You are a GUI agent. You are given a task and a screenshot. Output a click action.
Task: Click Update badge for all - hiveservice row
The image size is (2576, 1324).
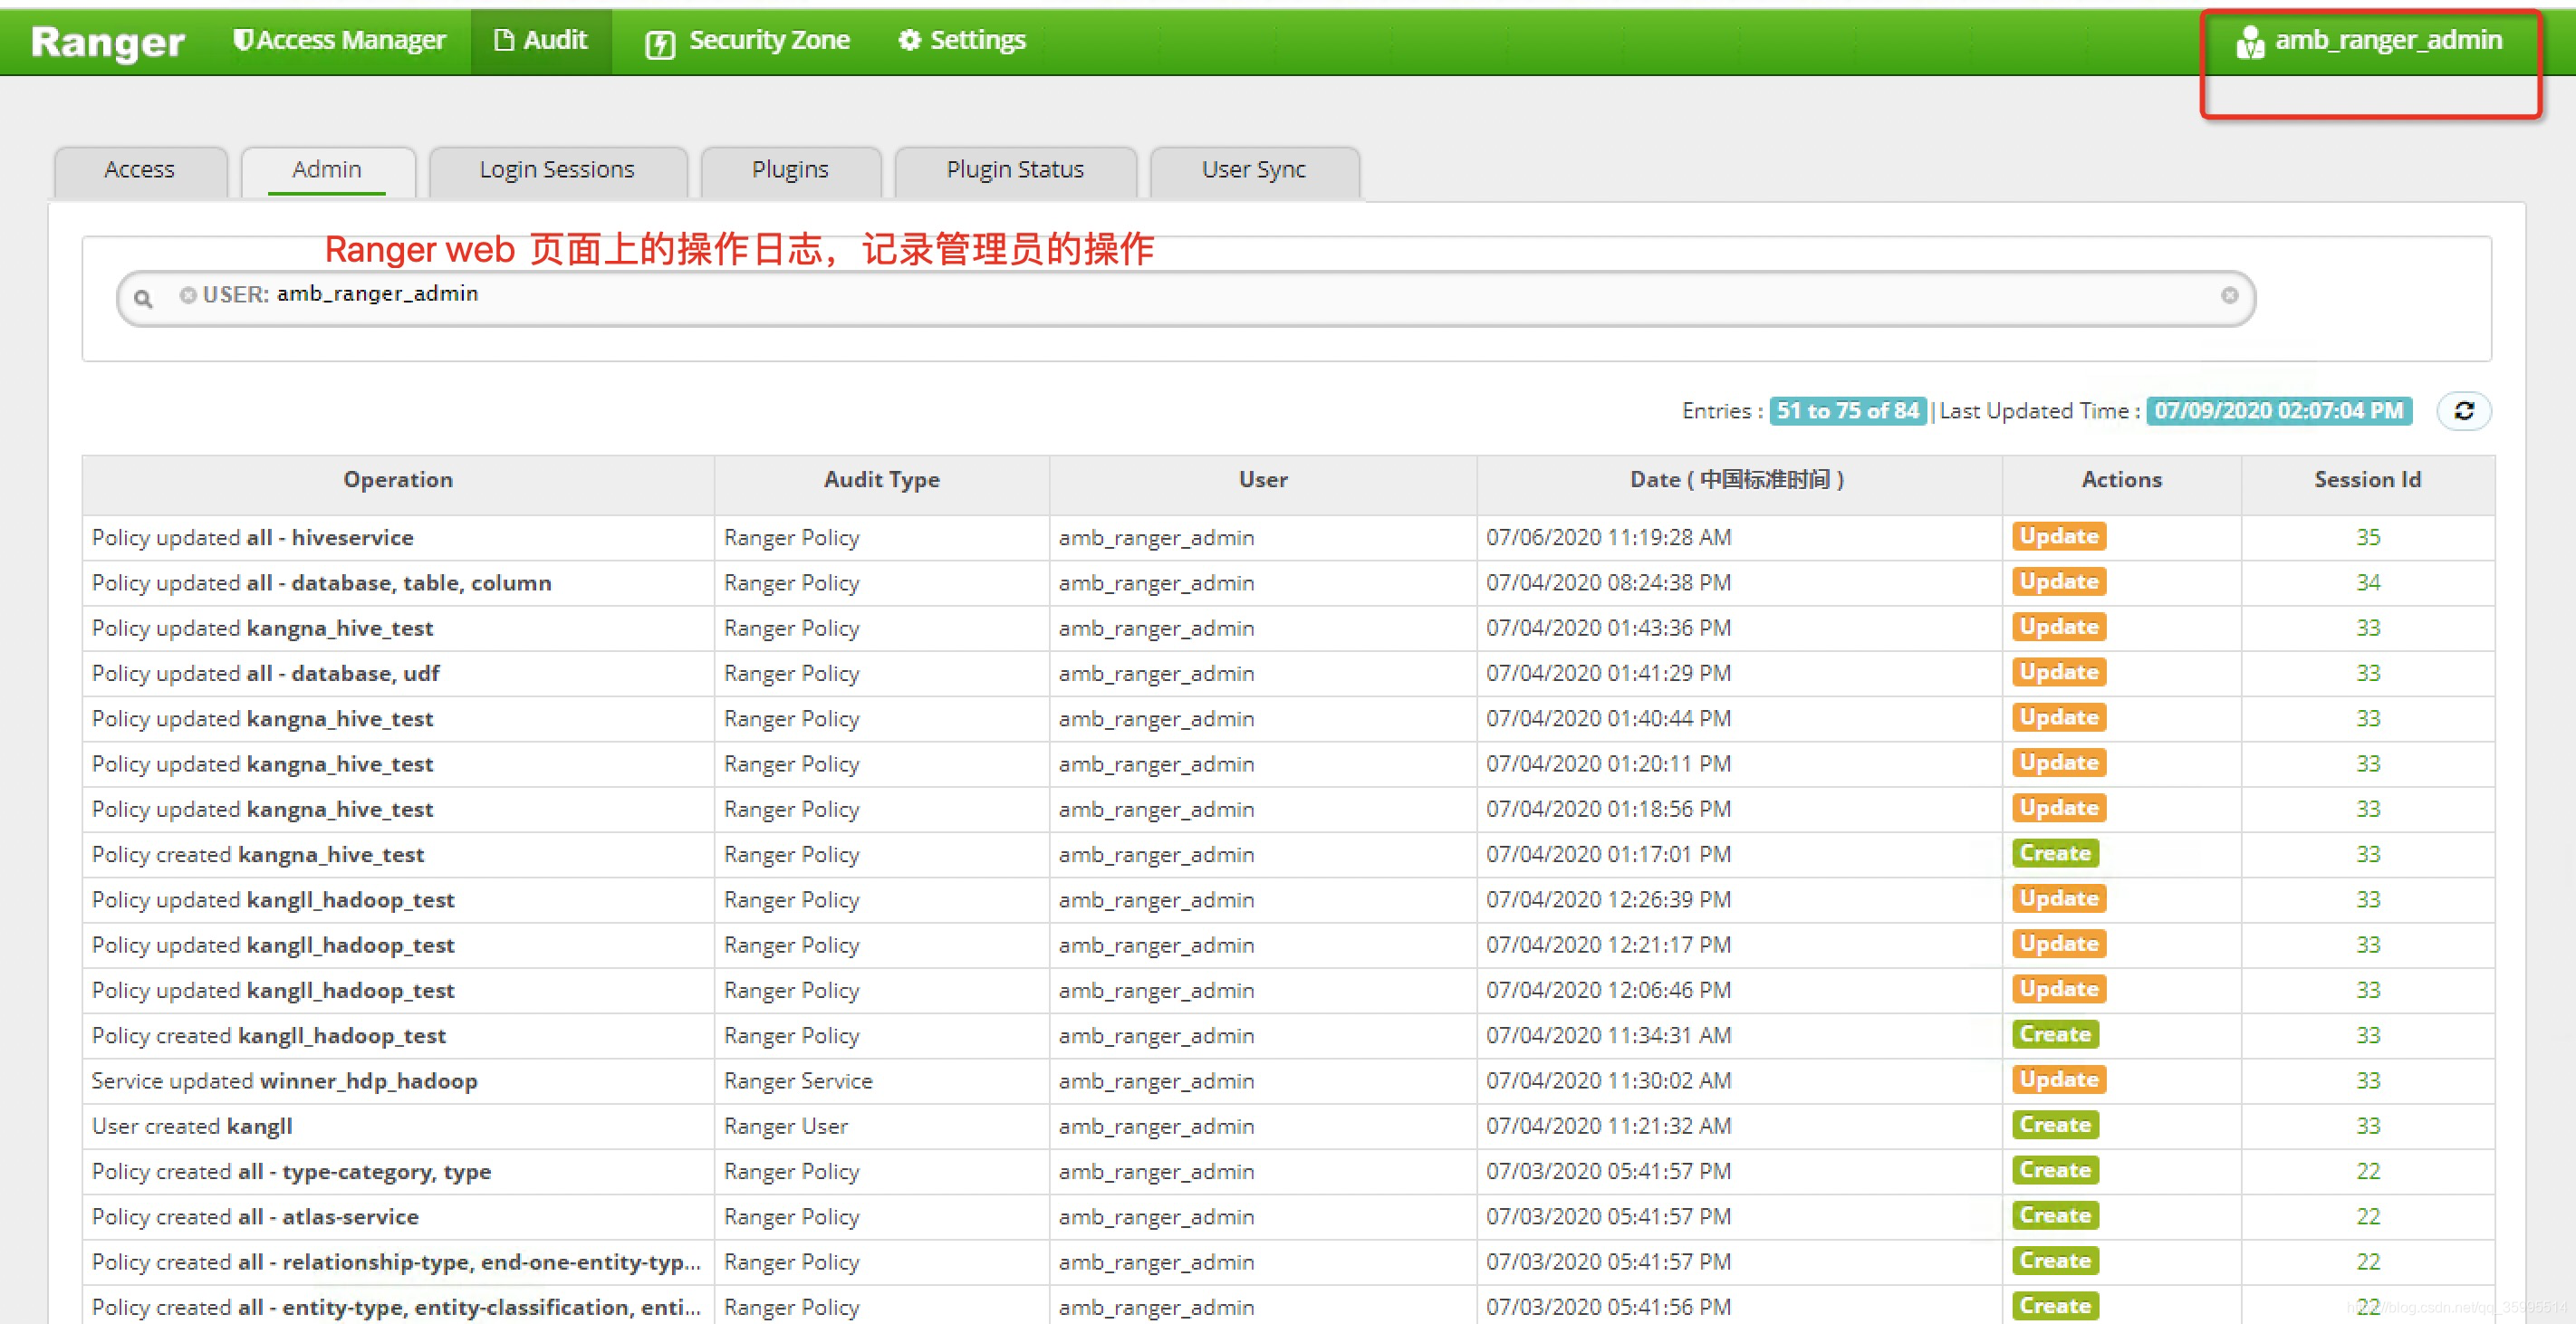2058,536
